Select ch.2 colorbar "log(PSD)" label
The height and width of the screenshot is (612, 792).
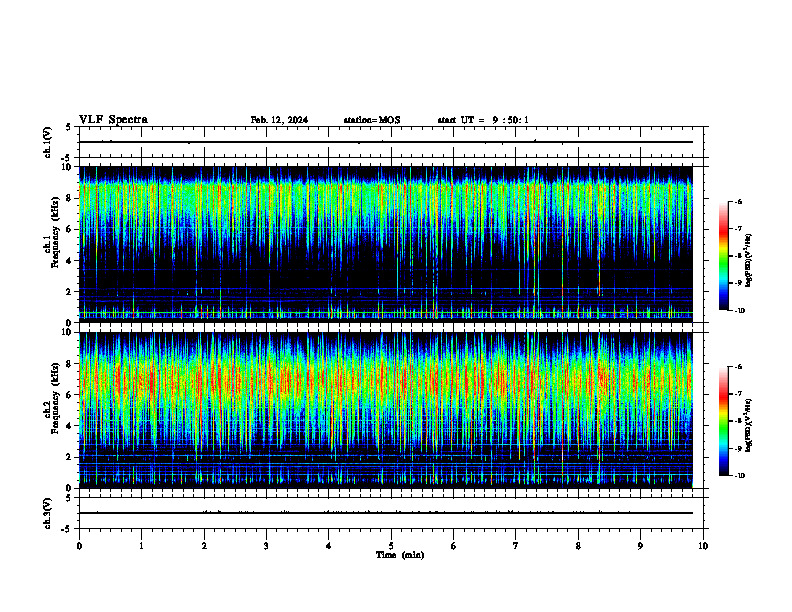click(x=749, y=425)
